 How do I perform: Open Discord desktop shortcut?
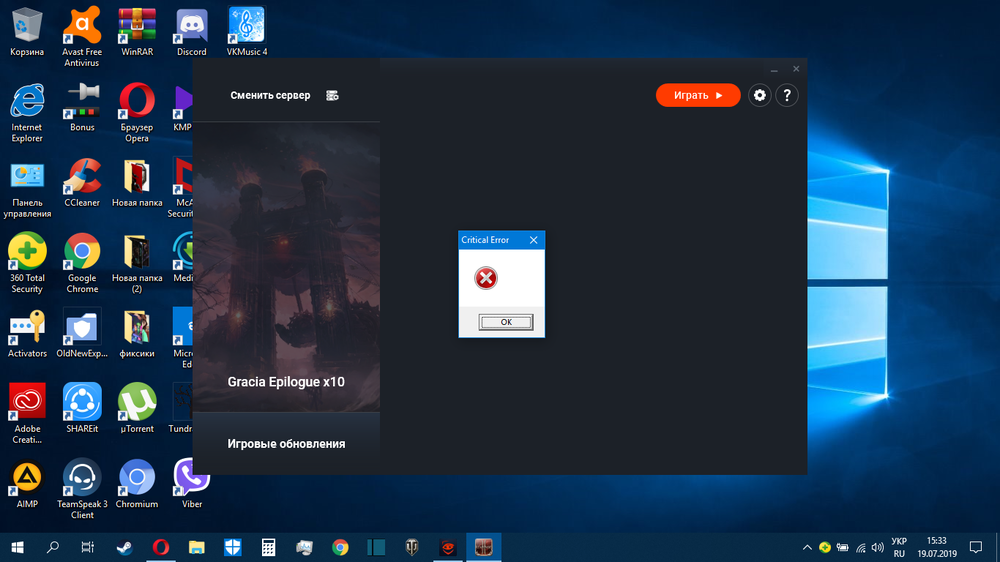(x=191, y=29)
